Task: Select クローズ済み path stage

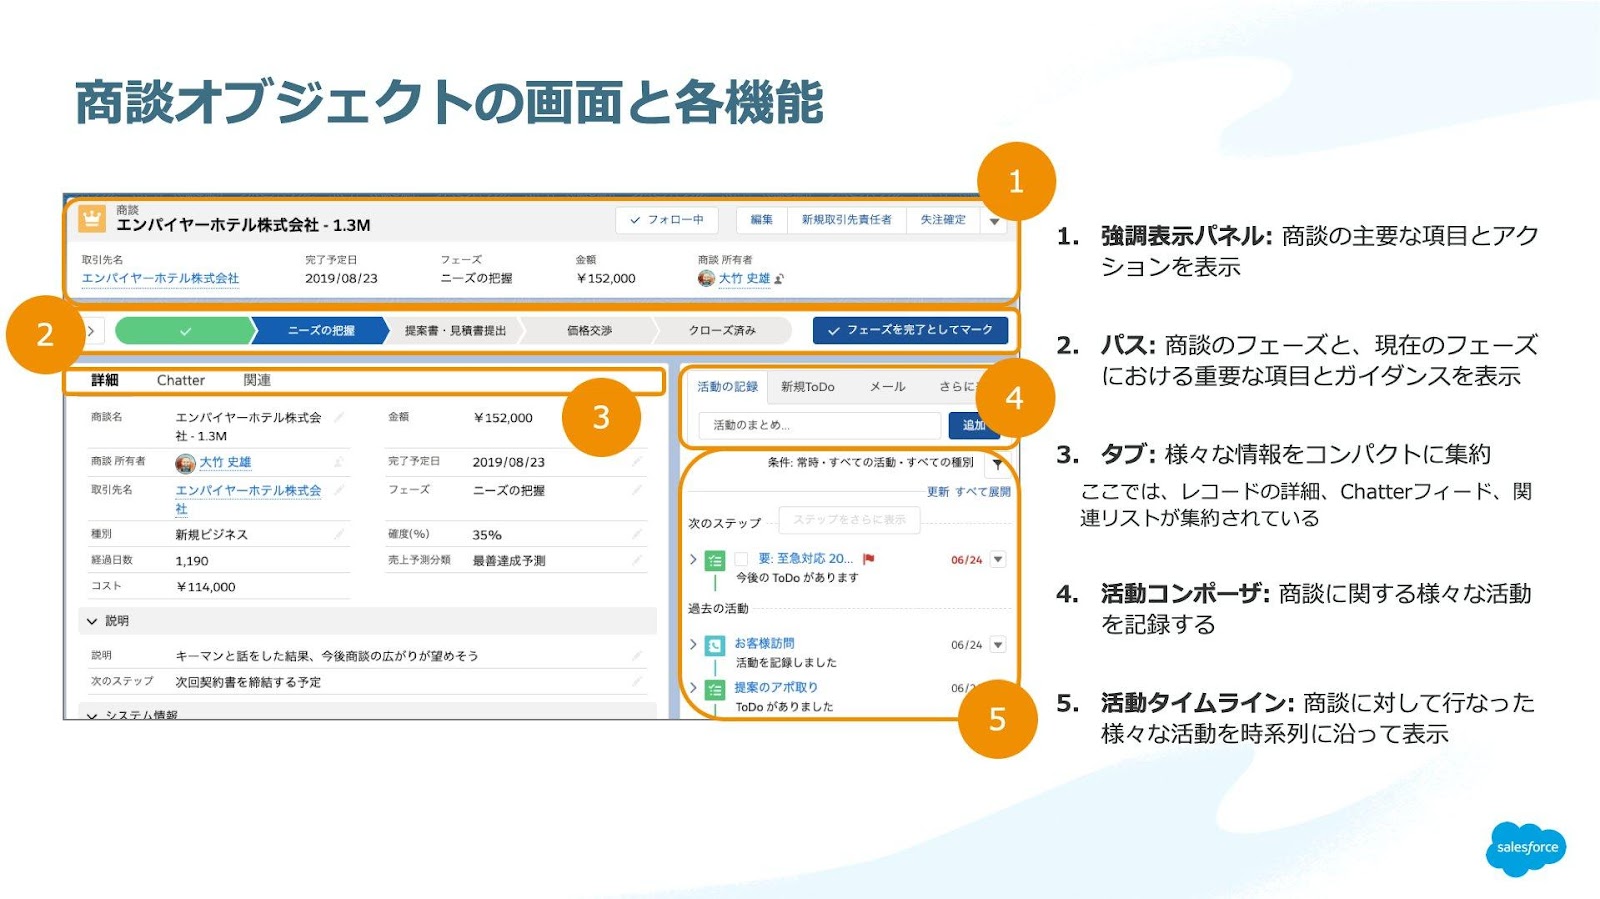Action: point(722,331)
